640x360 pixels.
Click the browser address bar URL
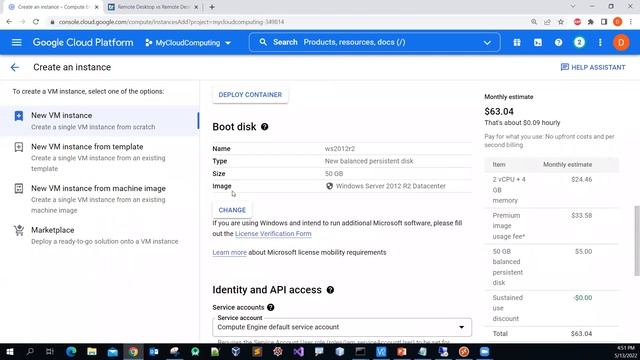pos(171,22)
